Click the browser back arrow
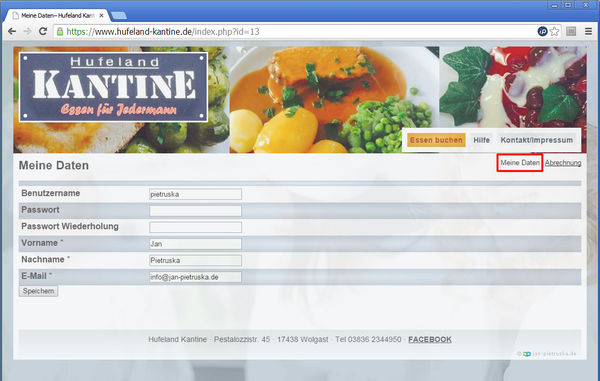 [x=12, y=31]
